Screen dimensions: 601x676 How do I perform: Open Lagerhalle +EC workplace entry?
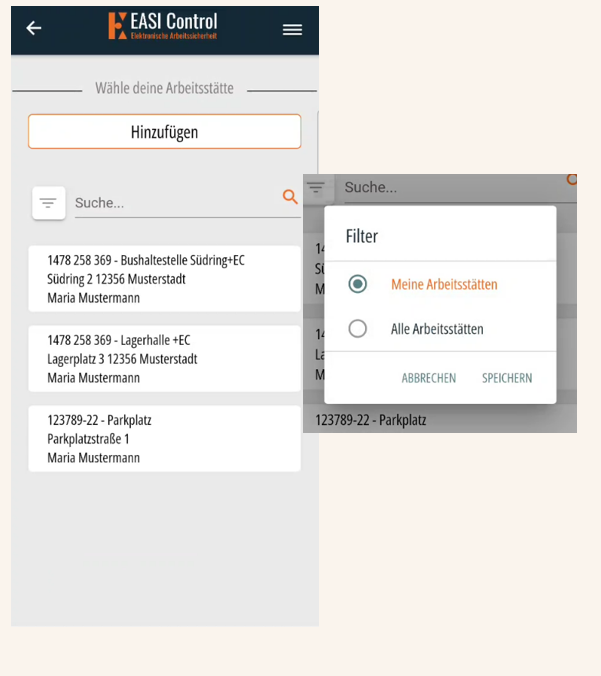(164, 359)
